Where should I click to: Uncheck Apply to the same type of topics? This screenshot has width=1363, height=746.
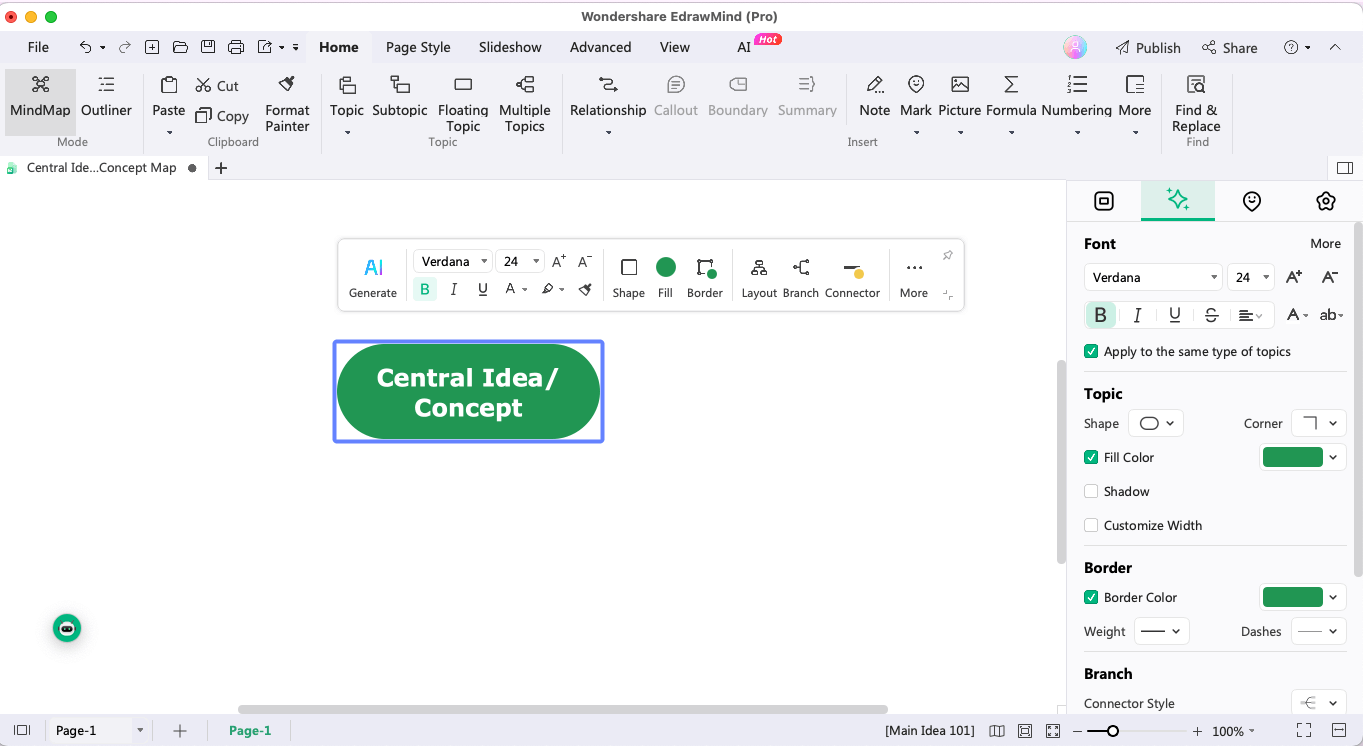coord(1091,351)
